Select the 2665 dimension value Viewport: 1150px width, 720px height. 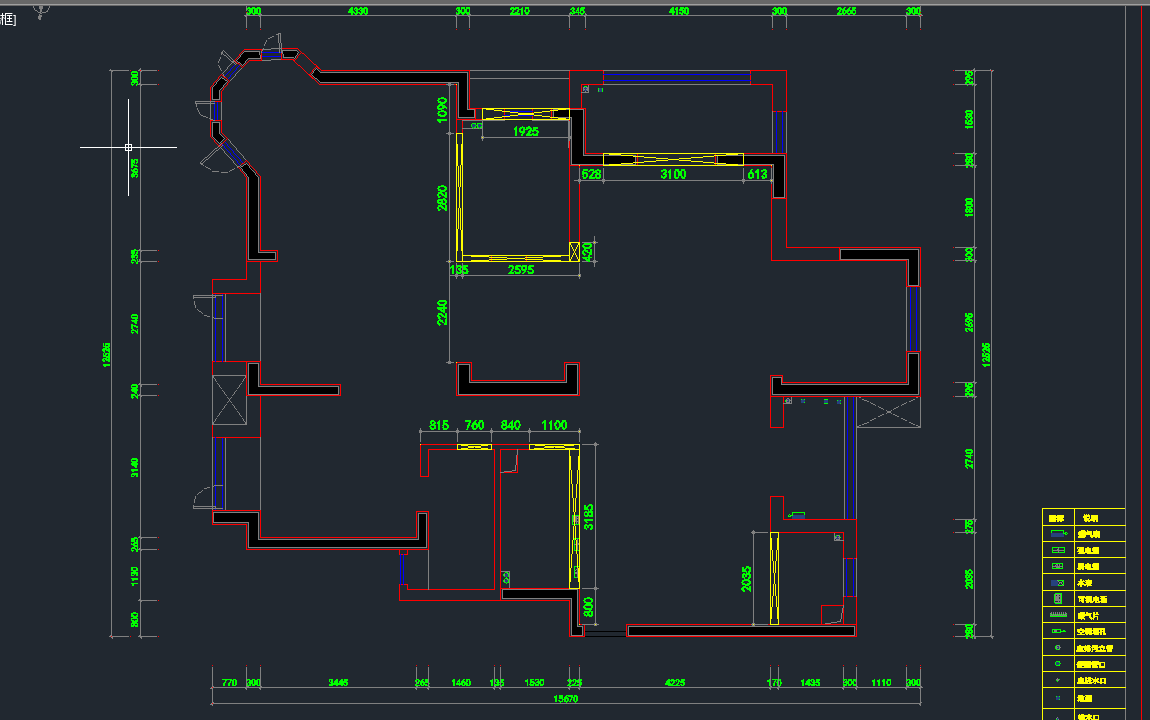(846, 11)
